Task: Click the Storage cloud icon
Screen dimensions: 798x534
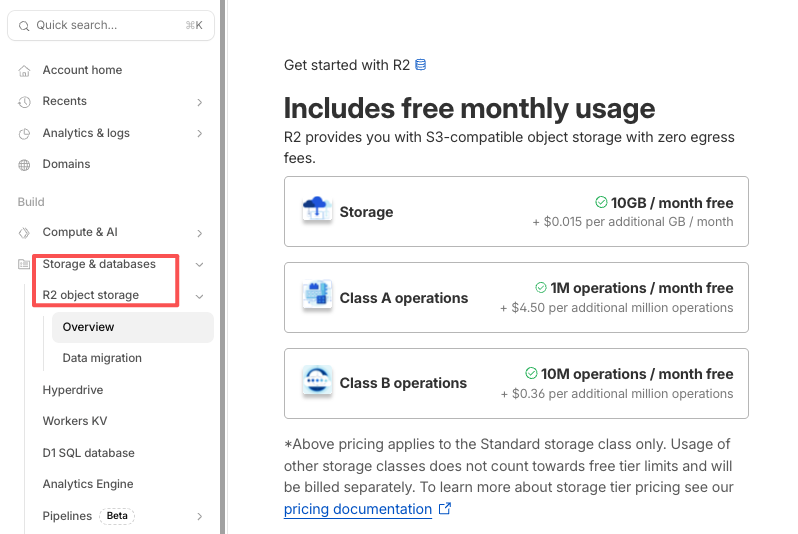Action: [317, 209]
